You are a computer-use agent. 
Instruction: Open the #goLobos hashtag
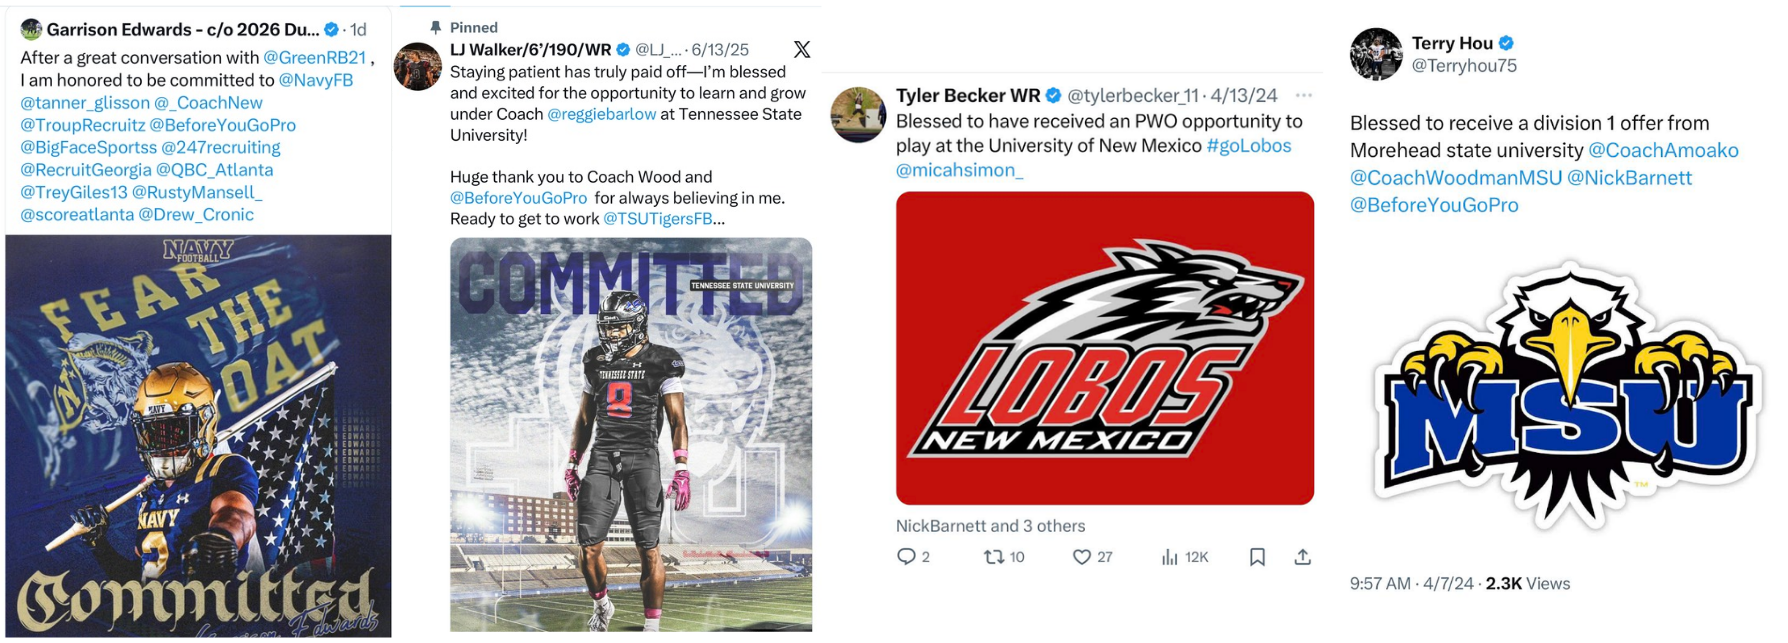click(x=1249, y=145)
